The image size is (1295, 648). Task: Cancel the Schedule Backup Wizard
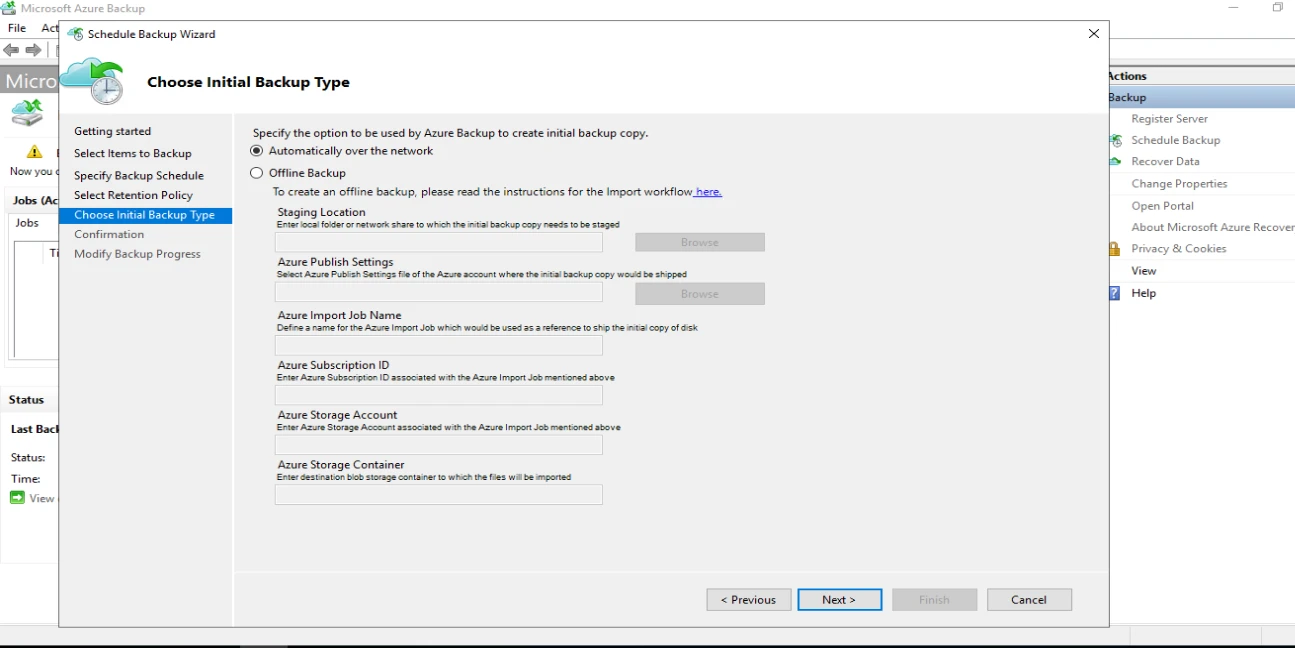pyautogui.click(x=1029, y=599)
